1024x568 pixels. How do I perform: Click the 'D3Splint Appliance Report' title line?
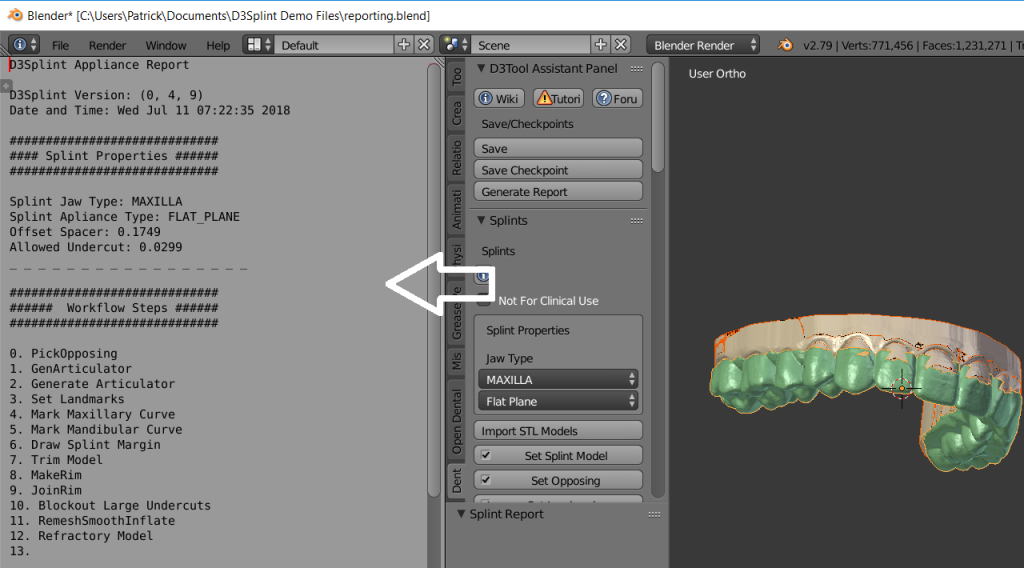(99, 65)
